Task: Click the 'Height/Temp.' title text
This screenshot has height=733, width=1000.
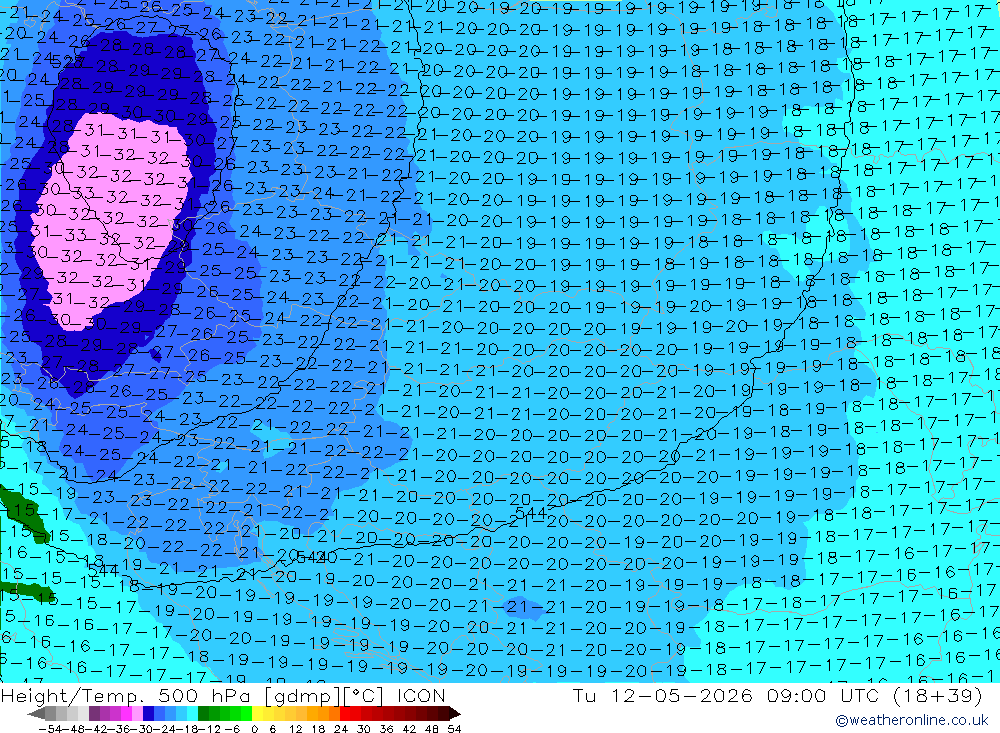Action: tap(73, 695)
